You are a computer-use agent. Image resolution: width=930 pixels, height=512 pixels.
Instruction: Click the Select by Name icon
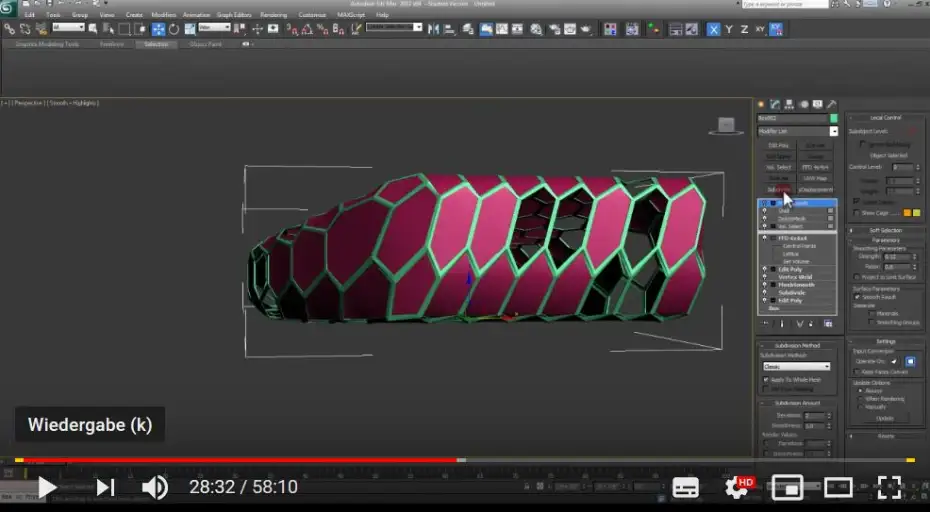[109, 28]
